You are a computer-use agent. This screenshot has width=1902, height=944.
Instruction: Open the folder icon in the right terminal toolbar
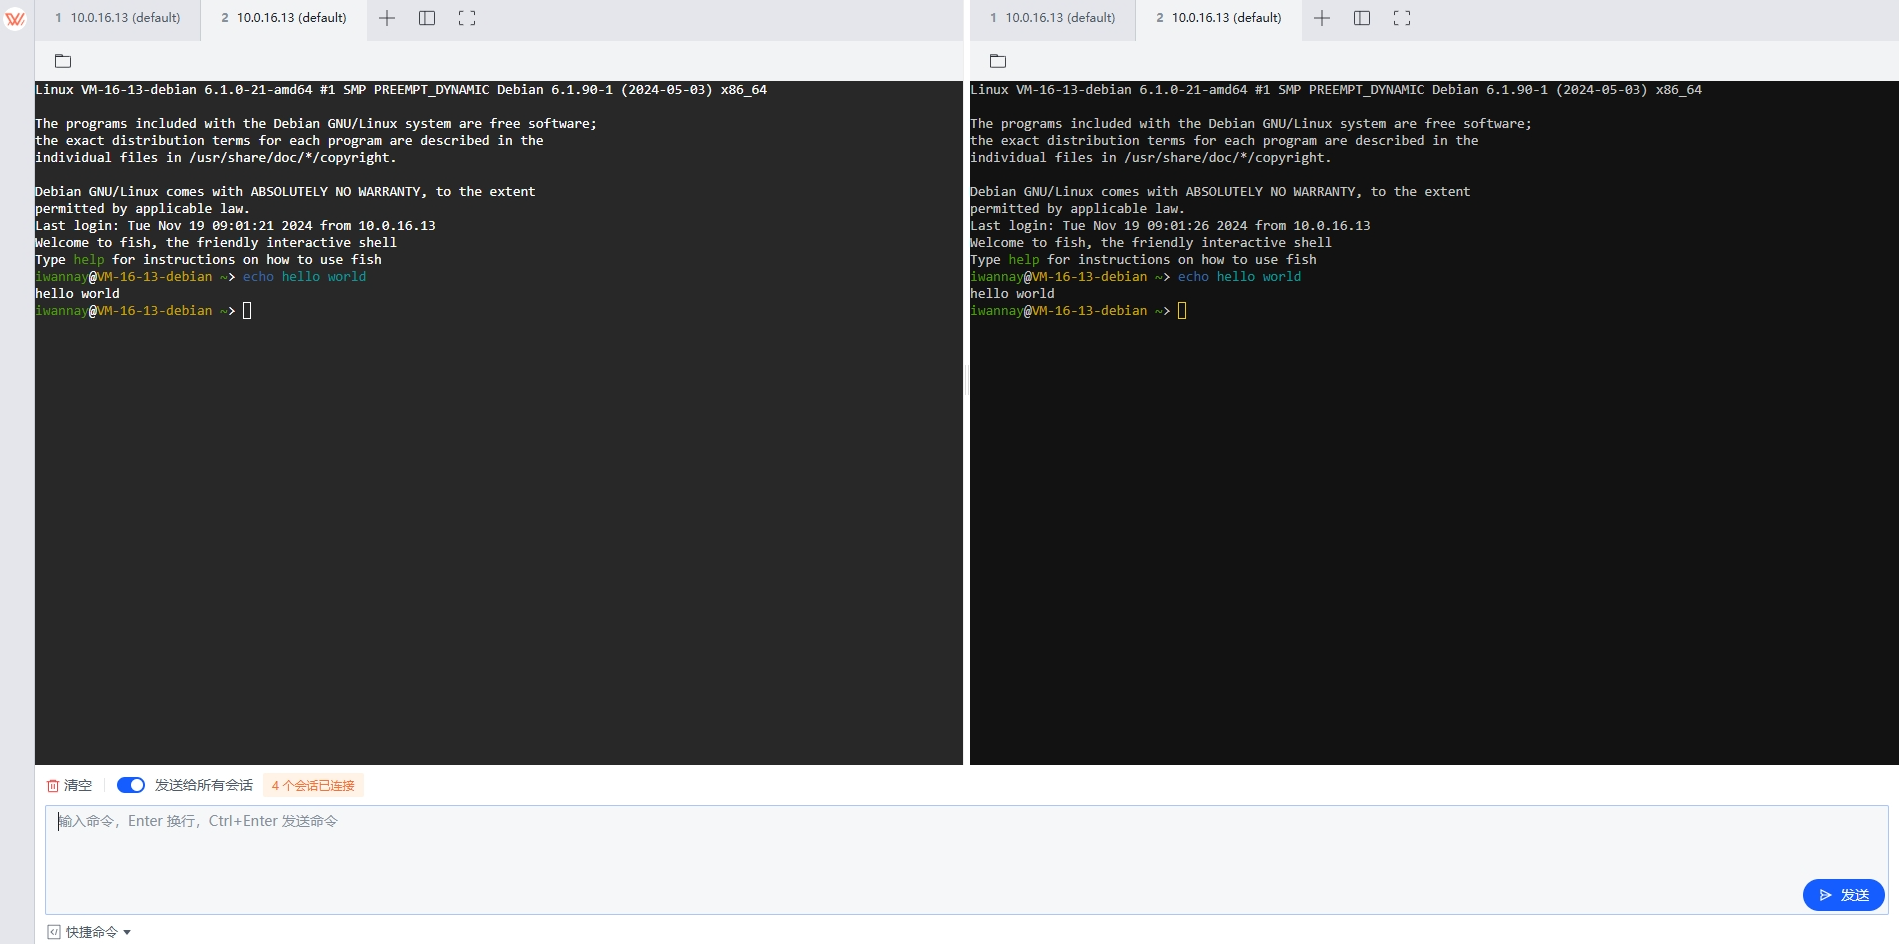point(997,60)
